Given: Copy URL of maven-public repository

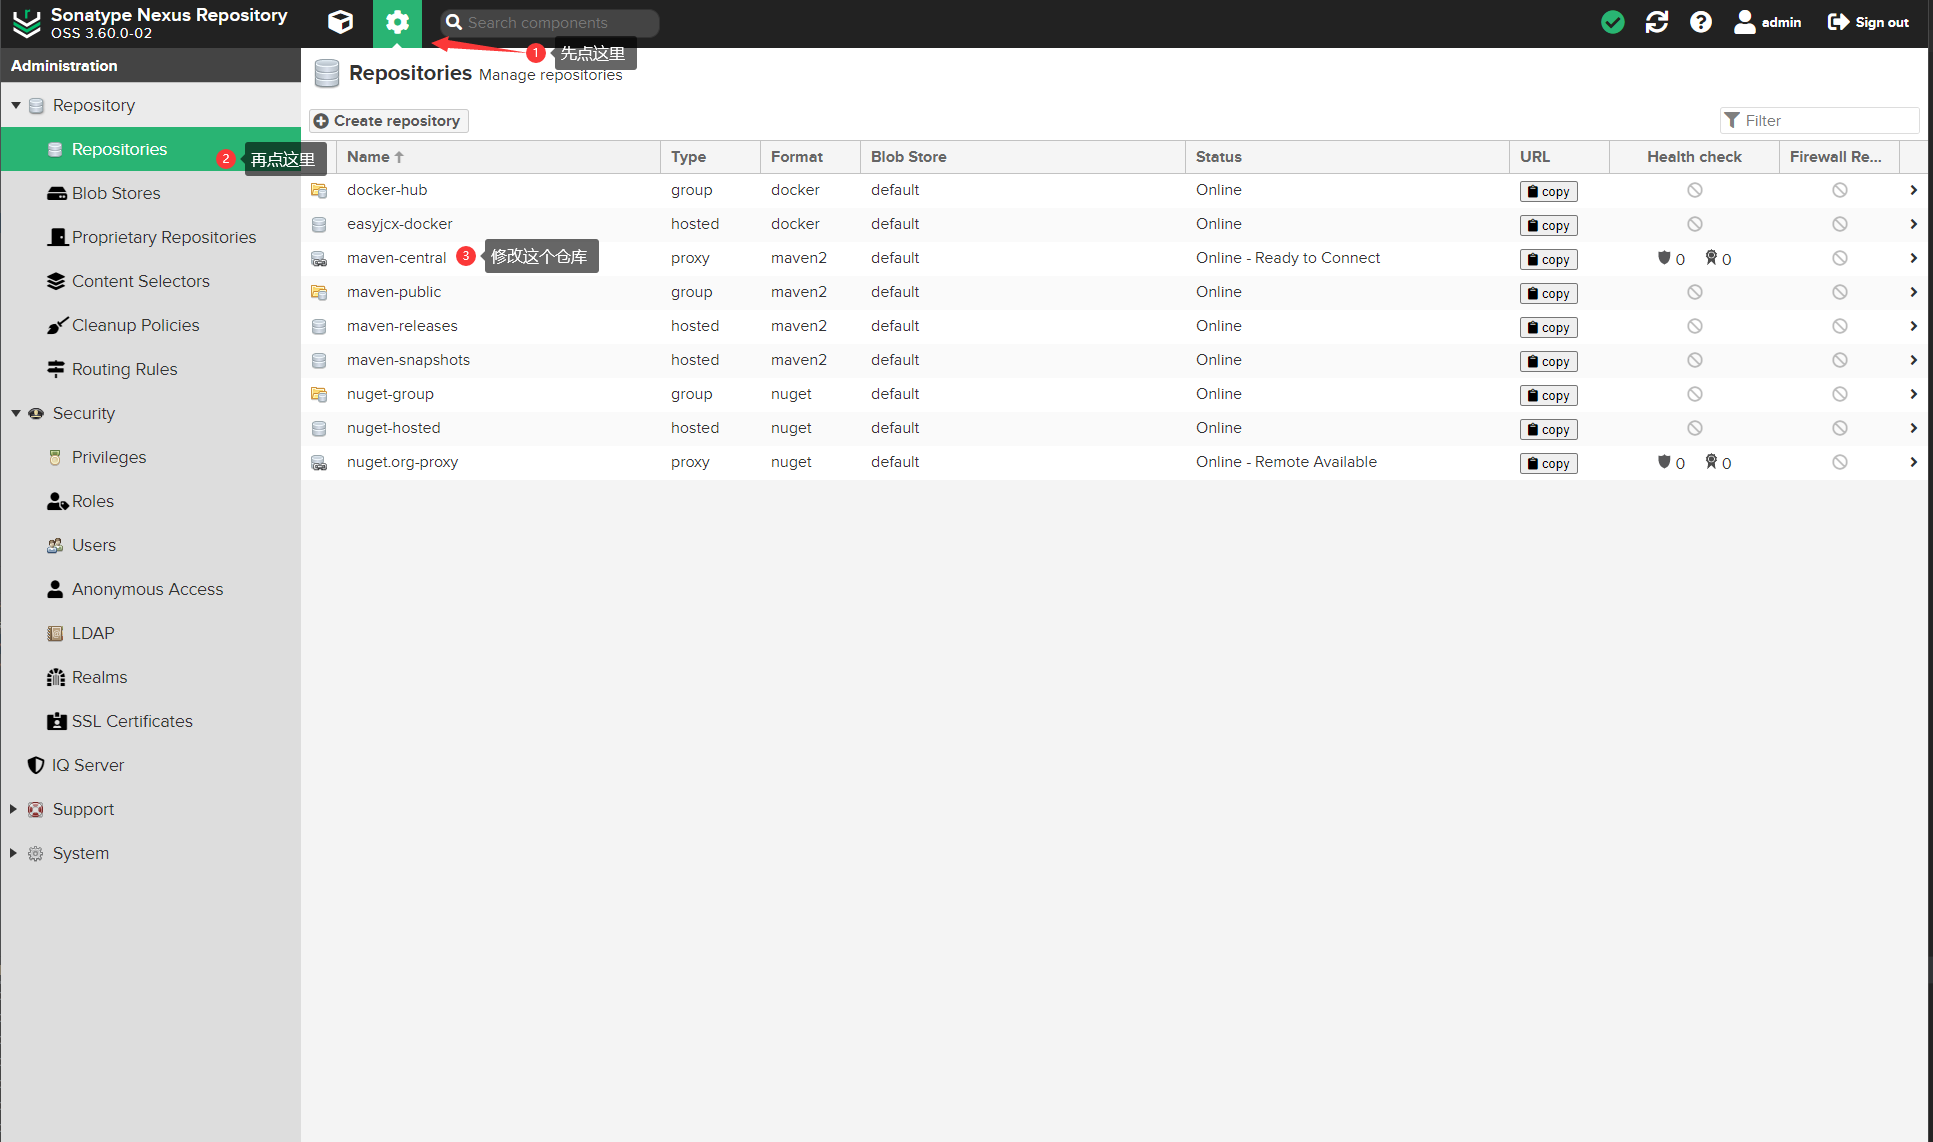Looking at the screenshot, I should pyautogui.click(x=1548, y=293).
